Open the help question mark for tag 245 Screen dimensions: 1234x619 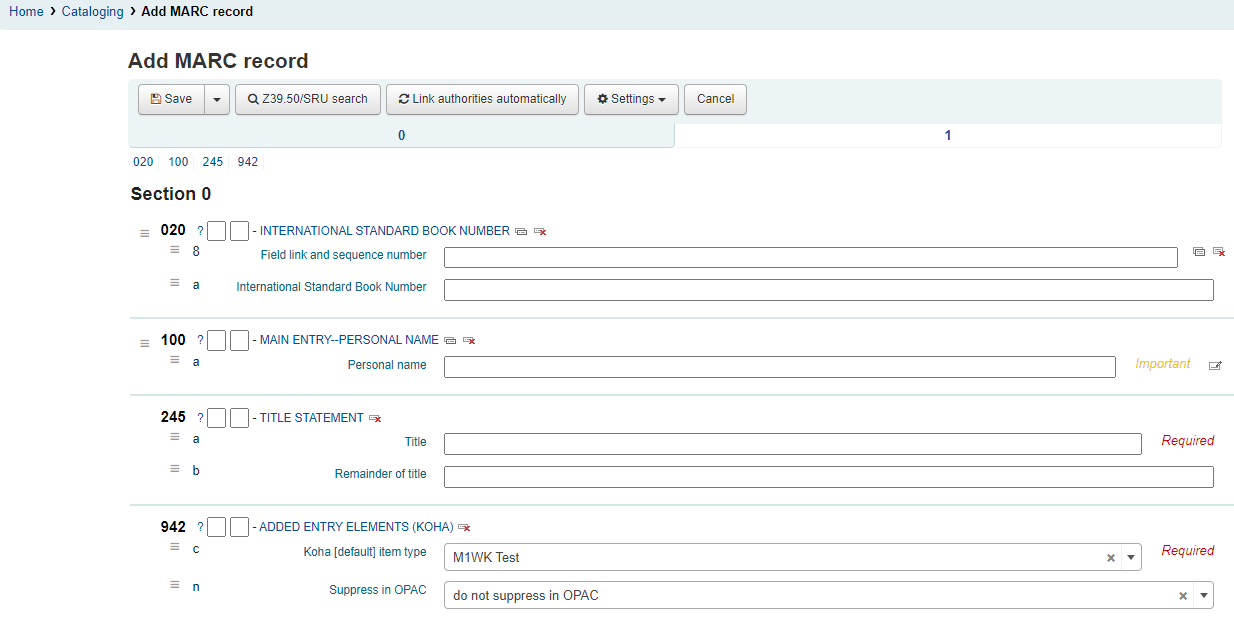click(200, 418)
